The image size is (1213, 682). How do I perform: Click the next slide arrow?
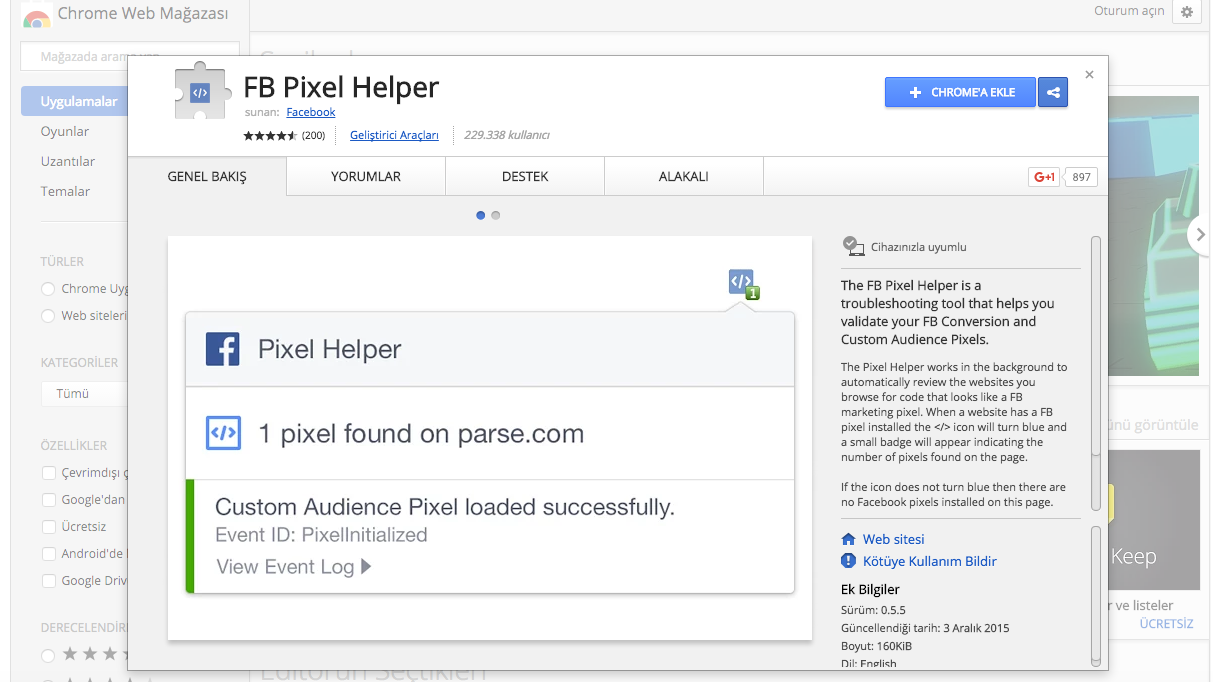(x=1199, y=235)
